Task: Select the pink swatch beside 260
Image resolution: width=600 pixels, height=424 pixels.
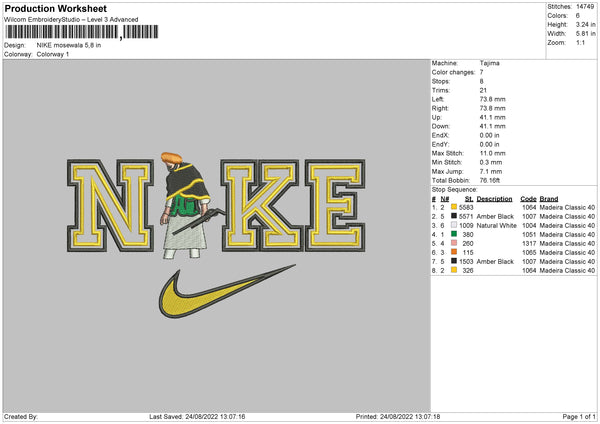Action: click(x=454, y=243)
